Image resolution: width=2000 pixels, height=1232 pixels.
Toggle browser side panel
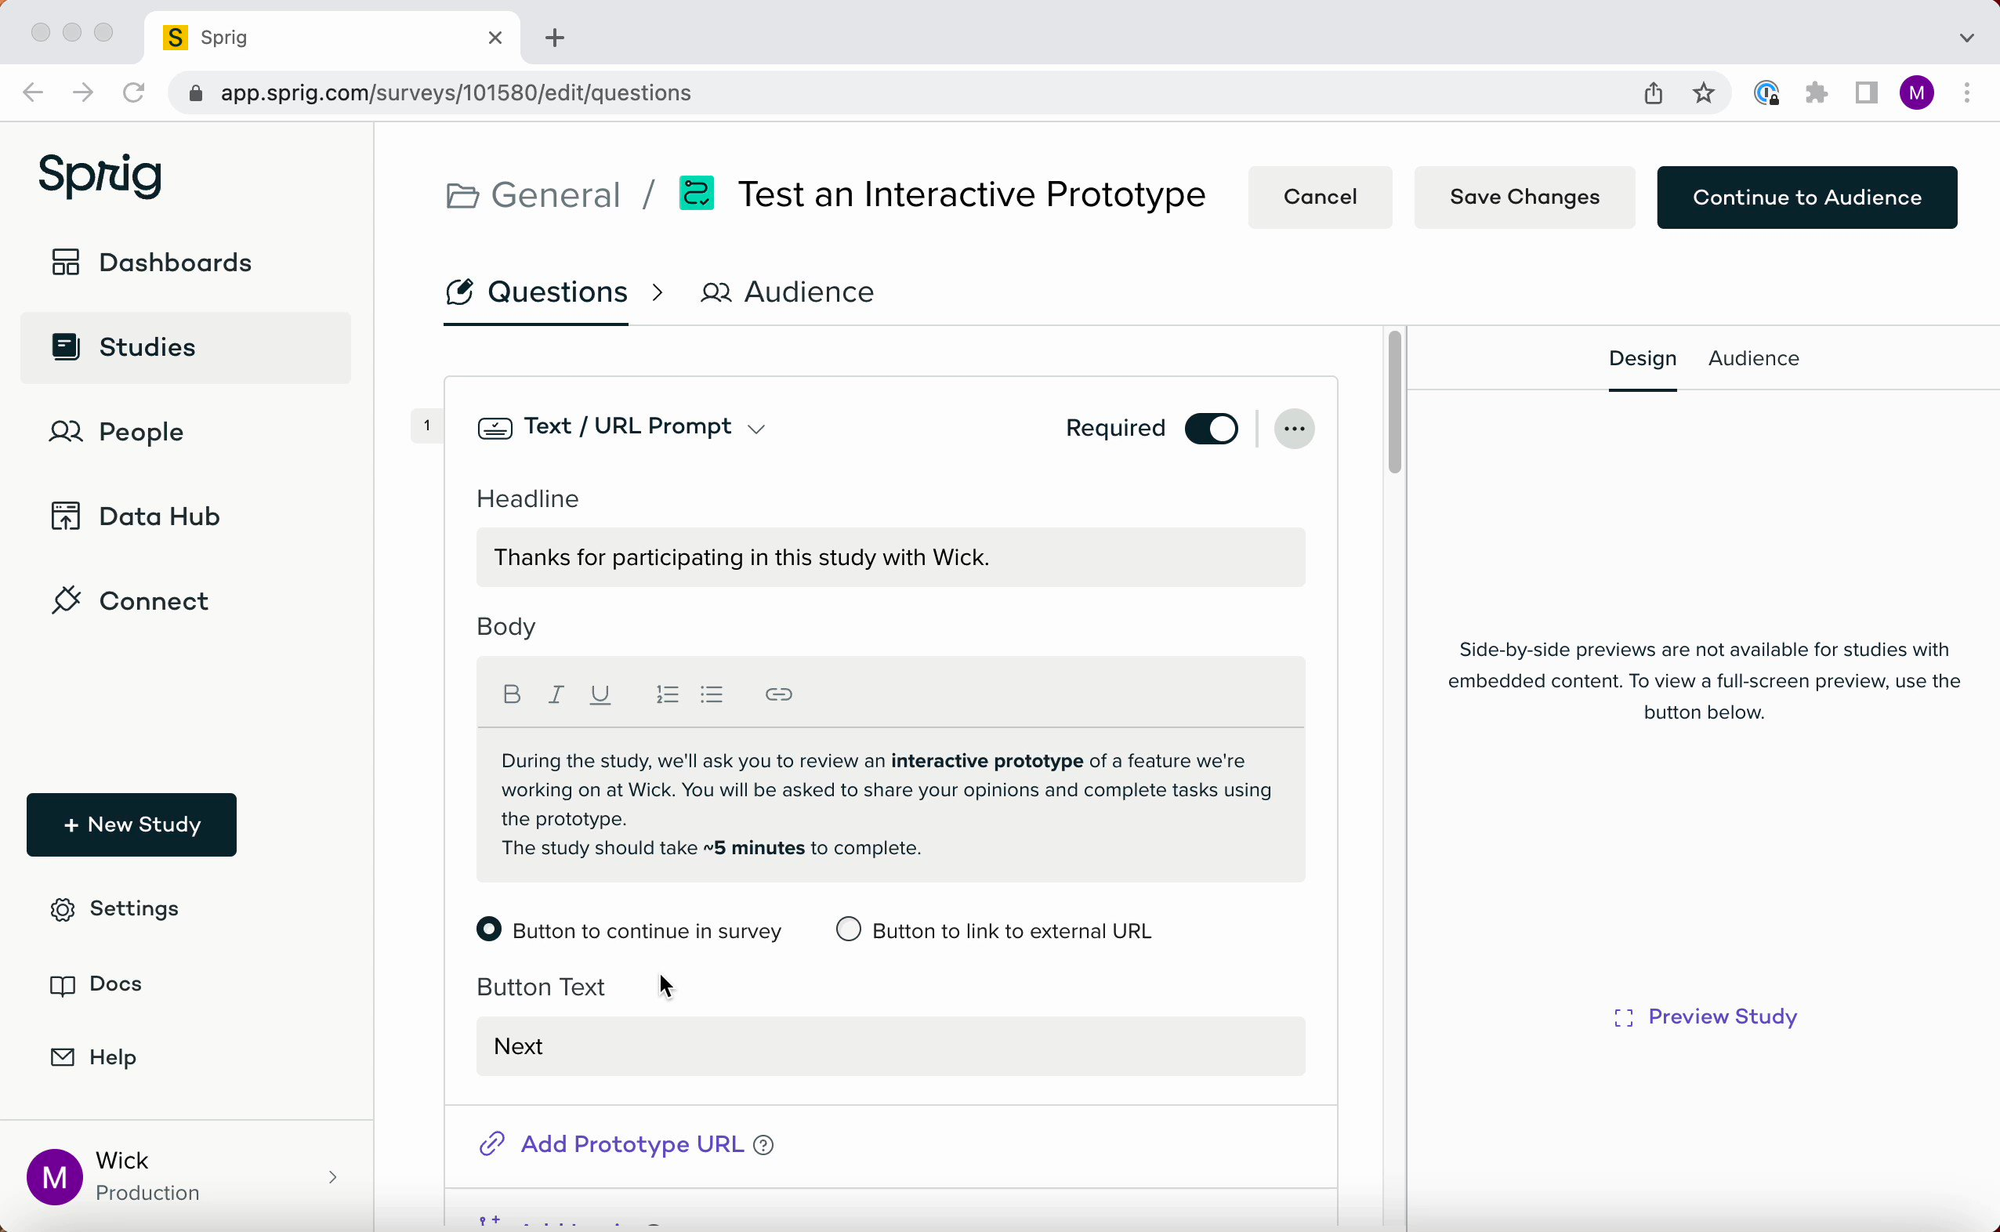tap(1866, 93)
